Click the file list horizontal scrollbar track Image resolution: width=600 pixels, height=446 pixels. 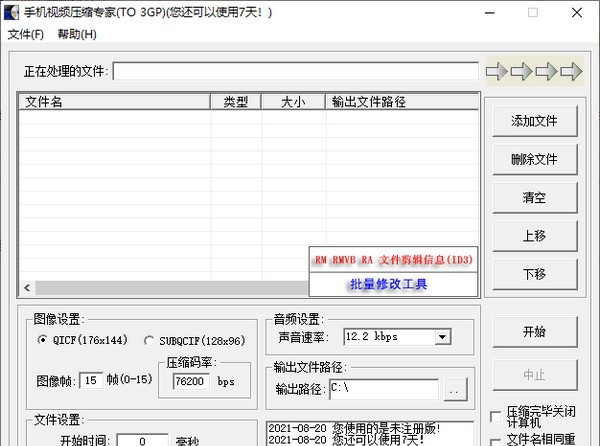171,288
